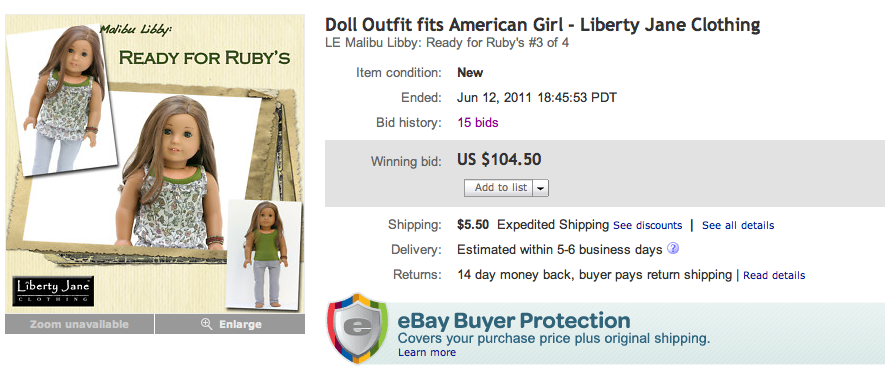Click the Ready for Ruby's image heading
The image size is (896, 374).
click(x=205, y=58)
